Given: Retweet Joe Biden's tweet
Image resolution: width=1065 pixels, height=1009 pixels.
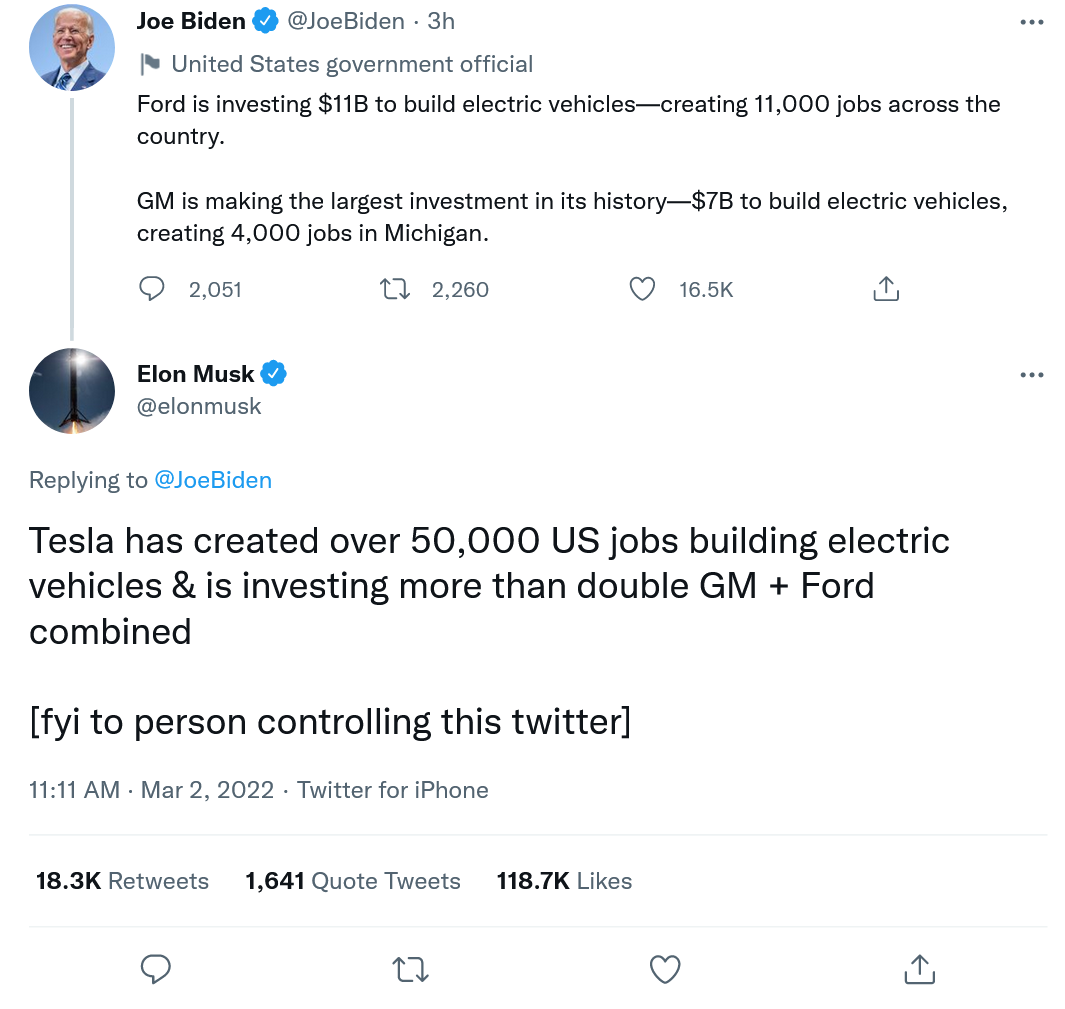Looking at the screenshot, I should [396, 289].
